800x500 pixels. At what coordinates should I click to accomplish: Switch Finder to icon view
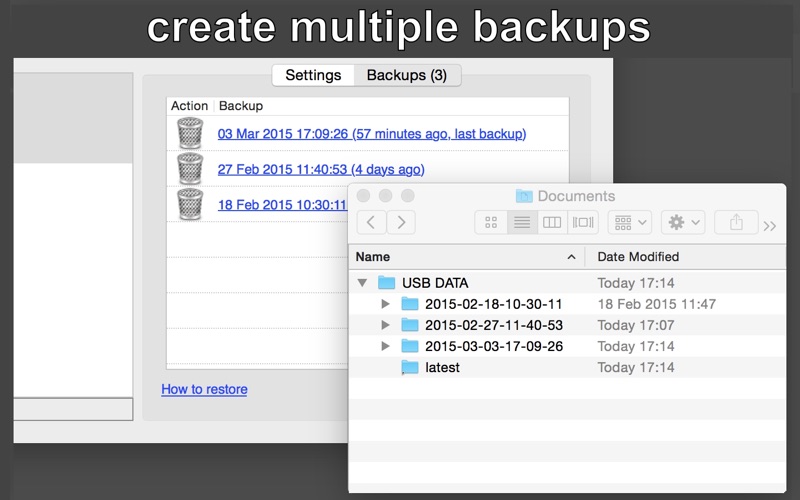(x=491, y=222)
